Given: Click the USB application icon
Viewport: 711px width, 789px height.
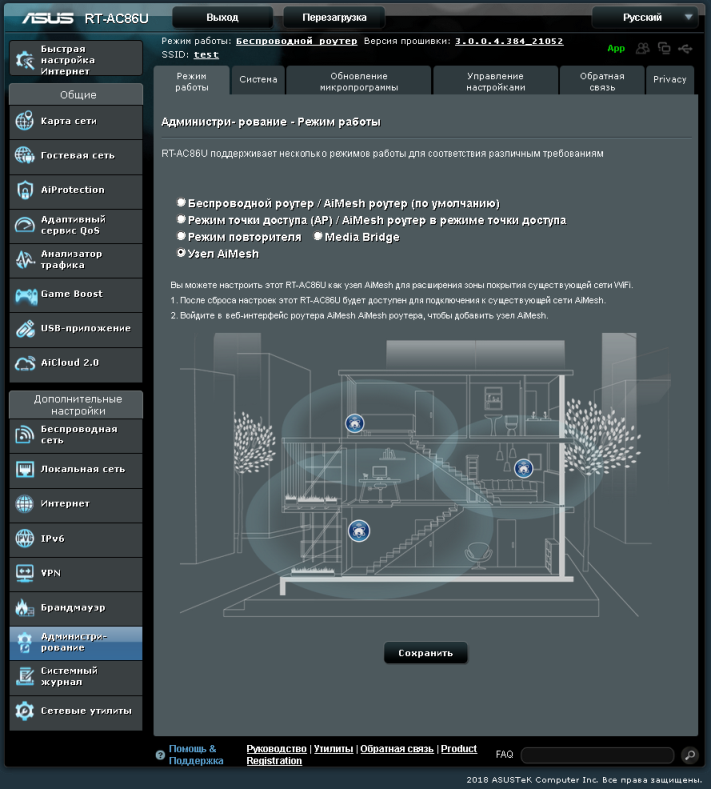Looking at the screenshot, I should tap(24, 329).
